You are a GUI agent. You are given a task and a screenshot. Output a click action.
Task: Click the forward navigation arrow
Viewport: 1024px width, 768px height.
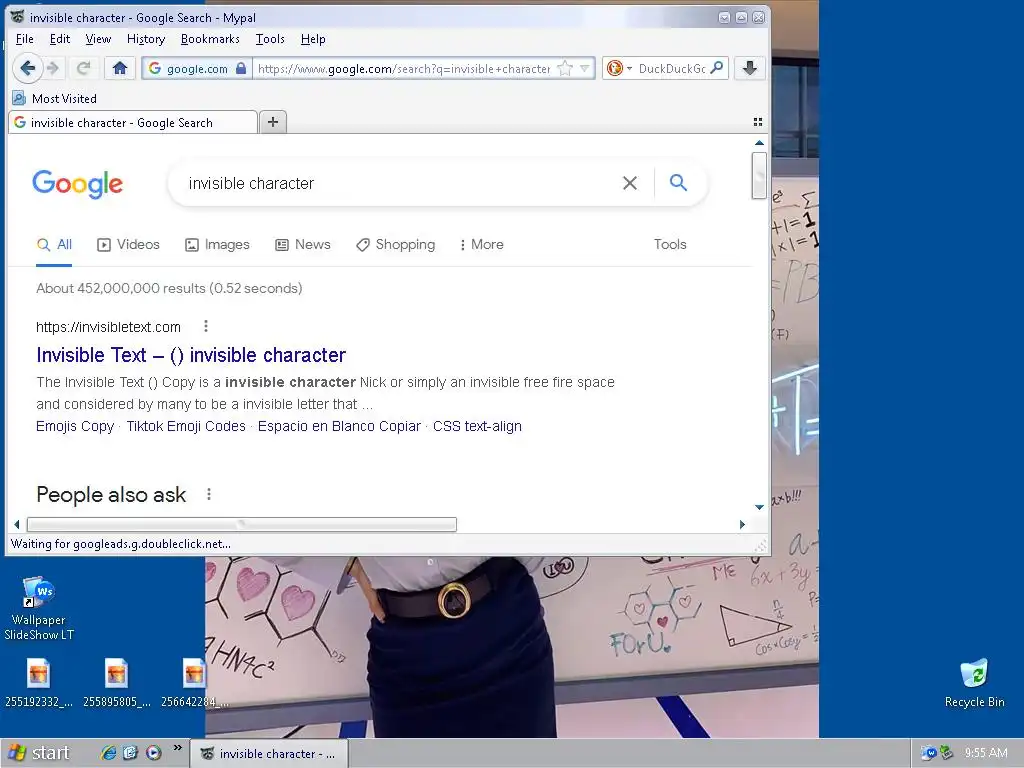click(x=54, y=68)
